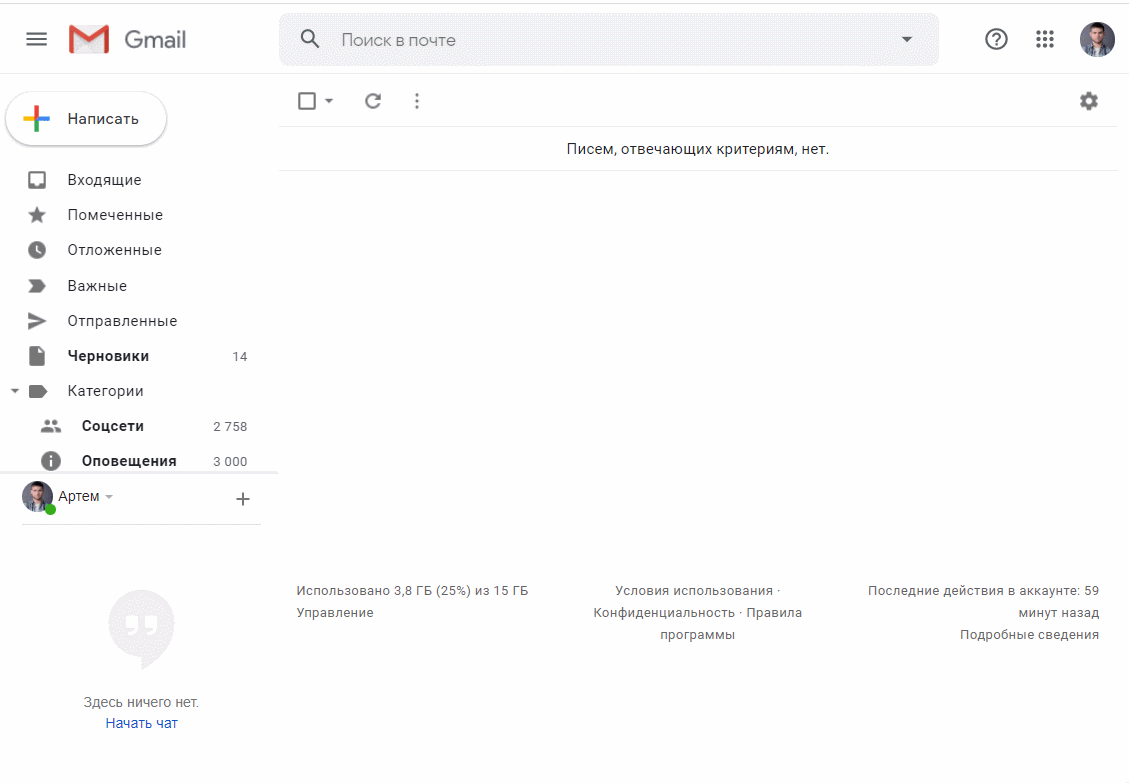Open the Подробные сведения link
Image resolution: width=1129 pixels, height=783 pixels.
click(x=1029, y=635)
